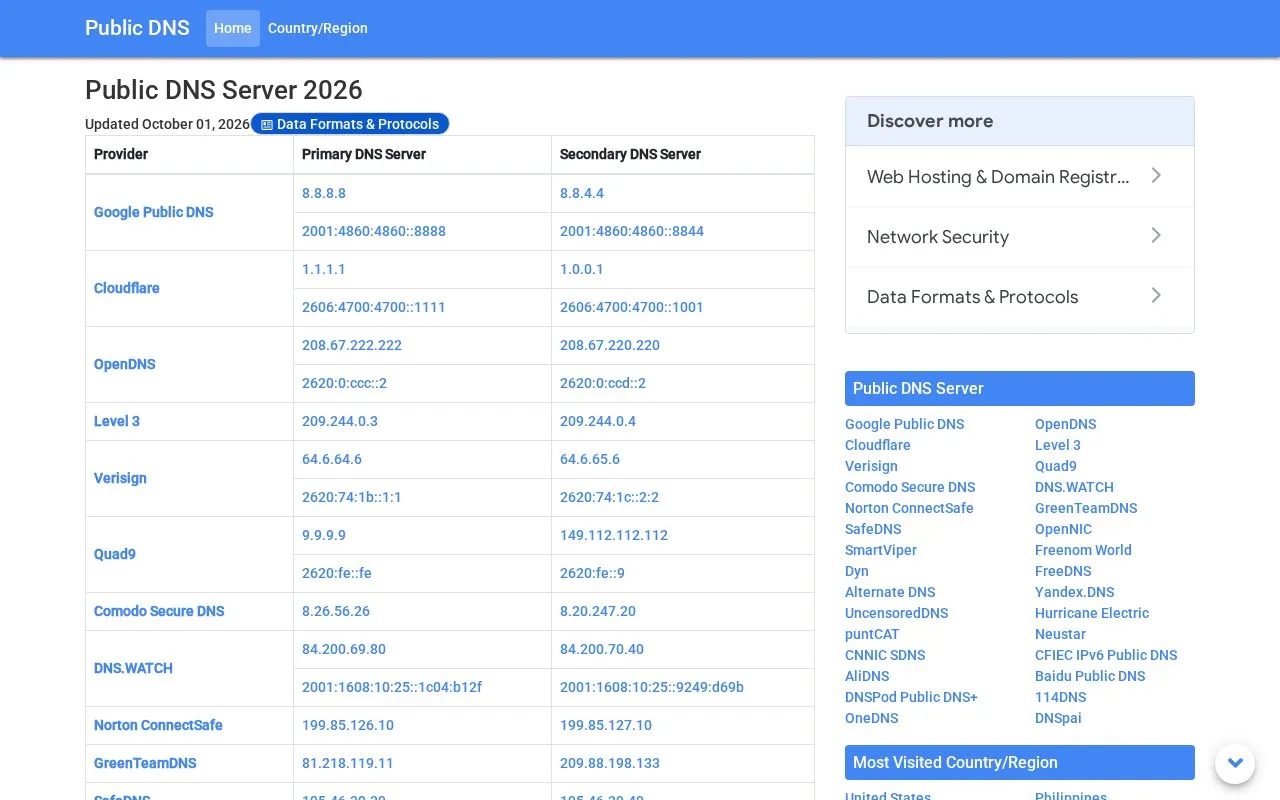Image resolution: width=1280 pixels, height=800 pixels.
Task: Open DNS.WATCH provider in table
Action: click(x=133, y=668)
